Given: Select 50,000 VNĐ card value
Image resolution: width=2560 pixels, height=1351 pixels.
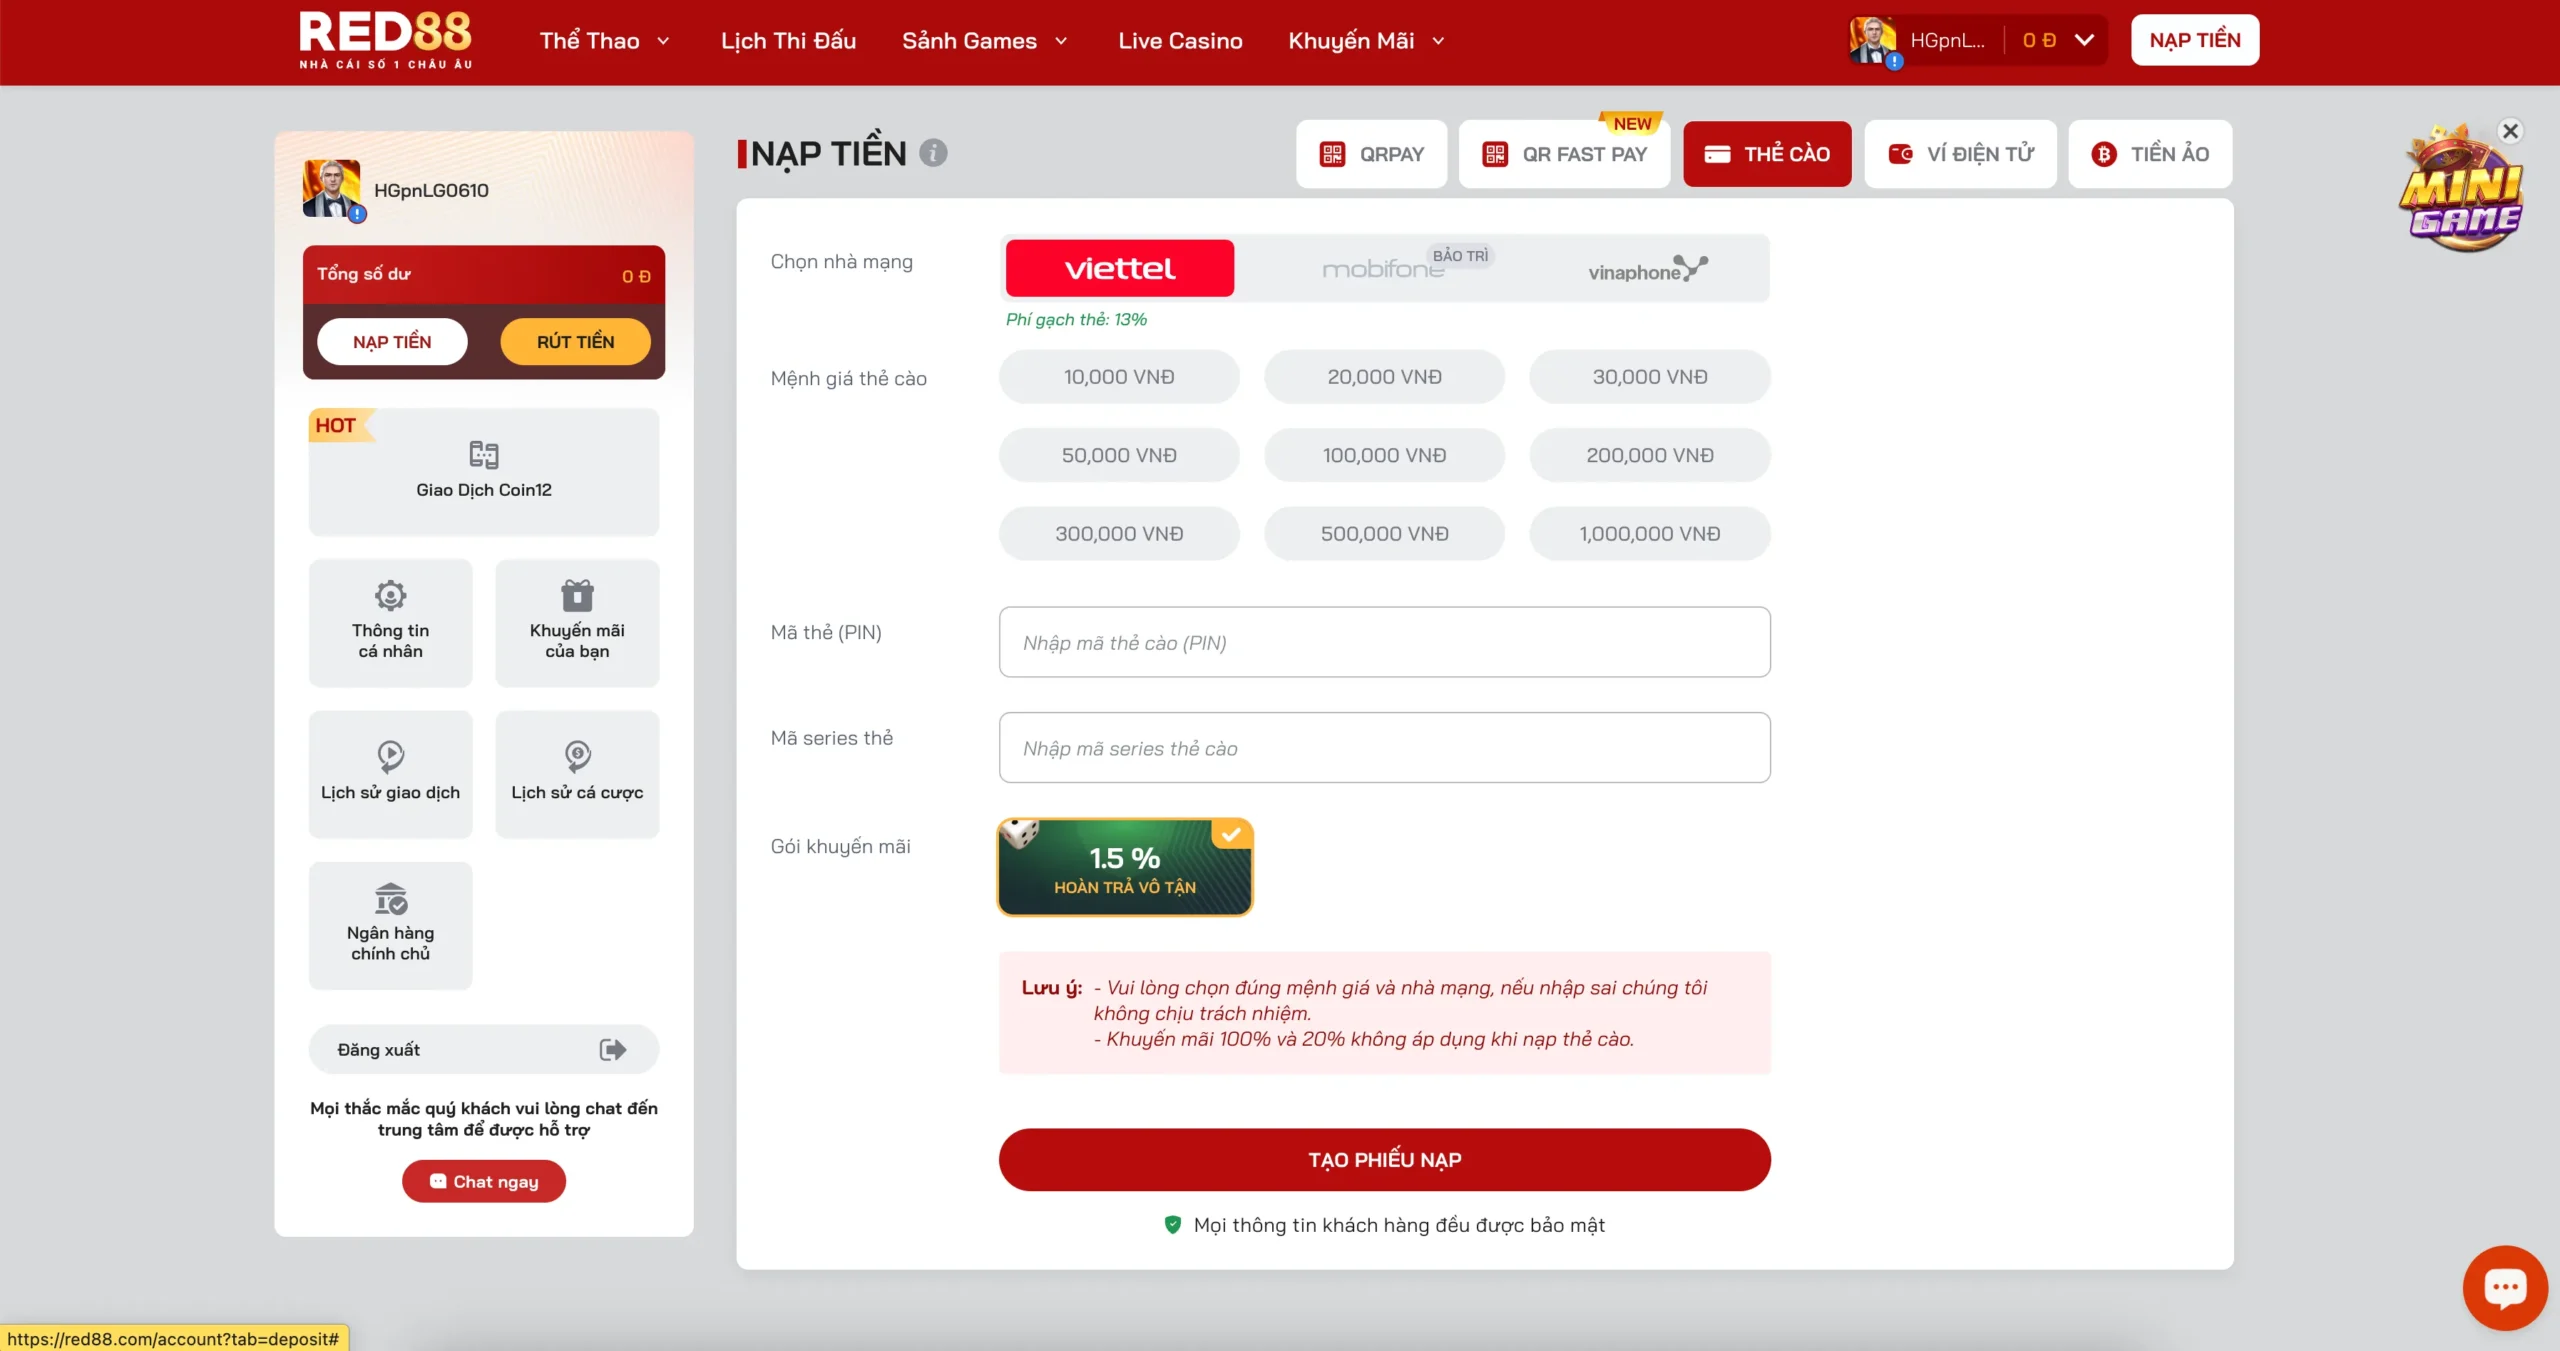Looking at the screenshot, I should pos(1119,455).
